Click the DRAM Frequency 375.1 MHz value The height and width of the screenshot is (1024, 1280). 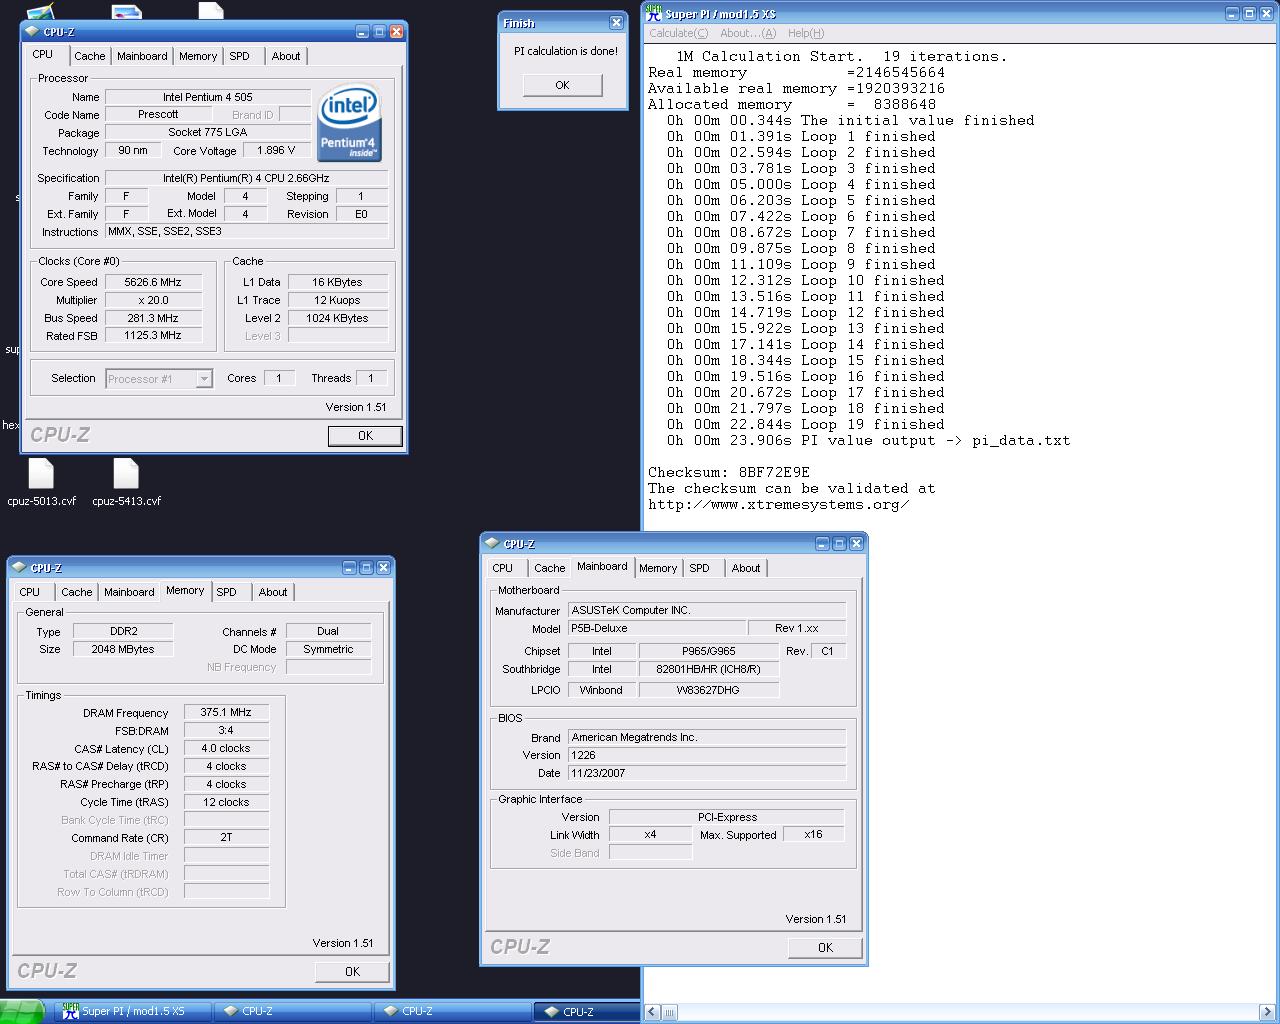coord(226,713)
